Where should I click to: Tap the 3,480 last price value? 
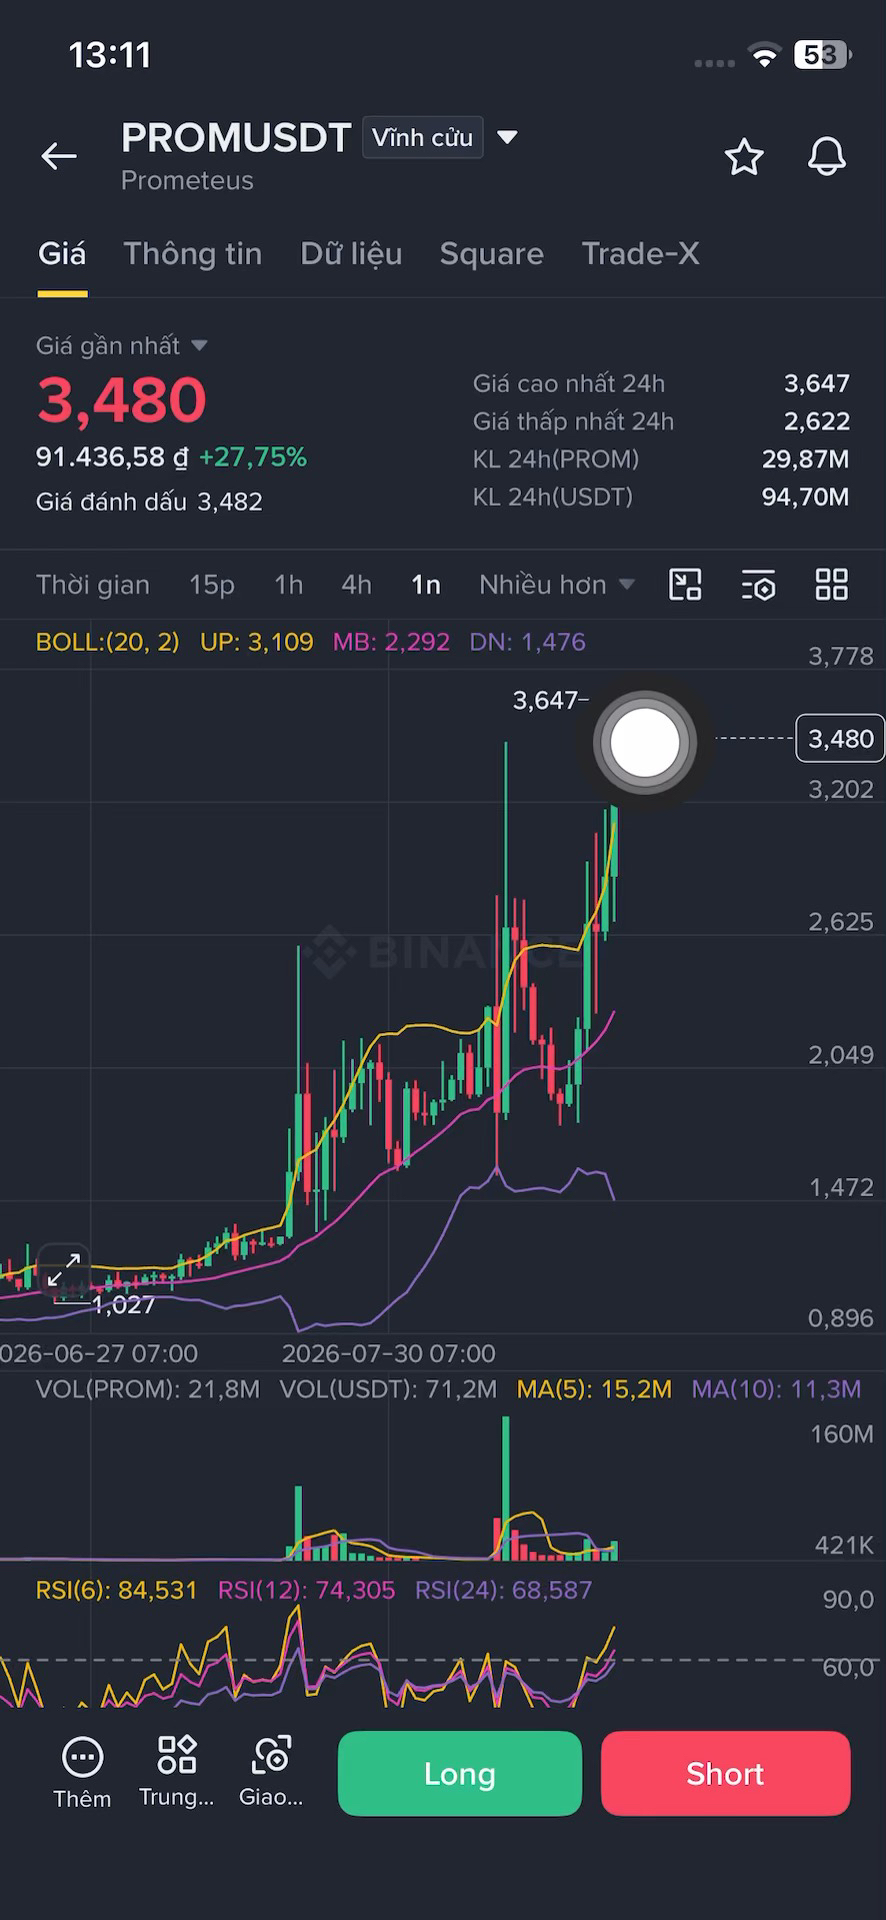(x=122, y=400)
